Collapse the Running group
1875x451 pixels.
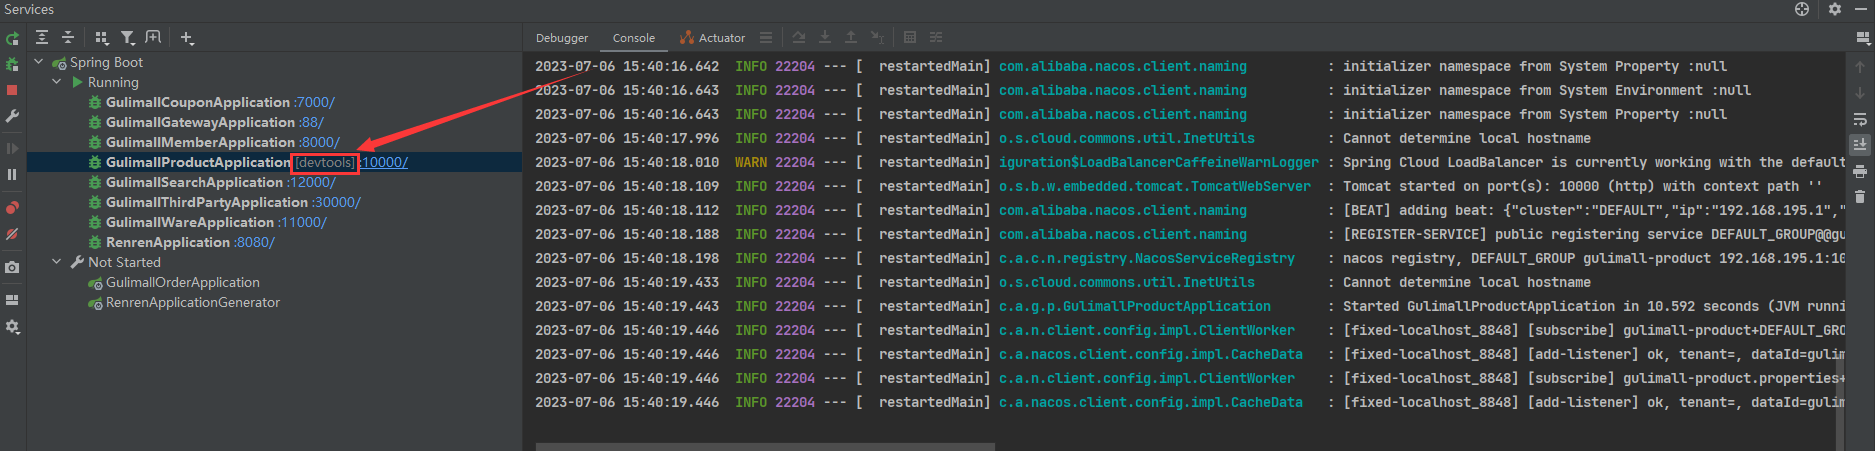[x=57, y=82]
